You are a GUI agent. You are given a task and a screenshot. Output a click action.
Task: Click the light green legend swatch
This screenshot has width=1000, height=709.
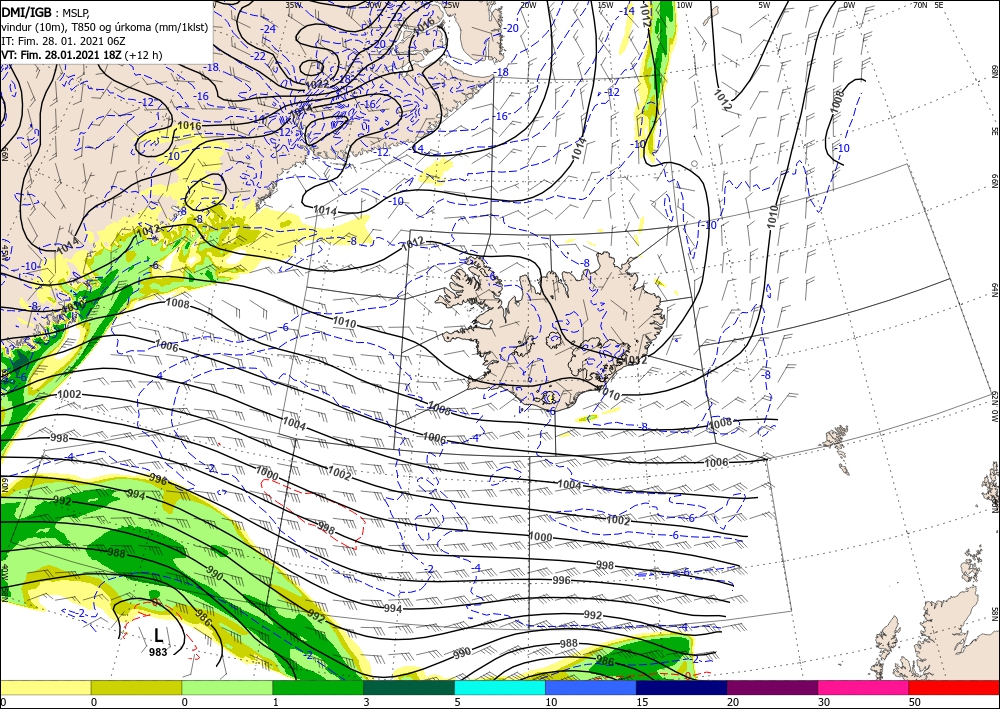[227, 687]
